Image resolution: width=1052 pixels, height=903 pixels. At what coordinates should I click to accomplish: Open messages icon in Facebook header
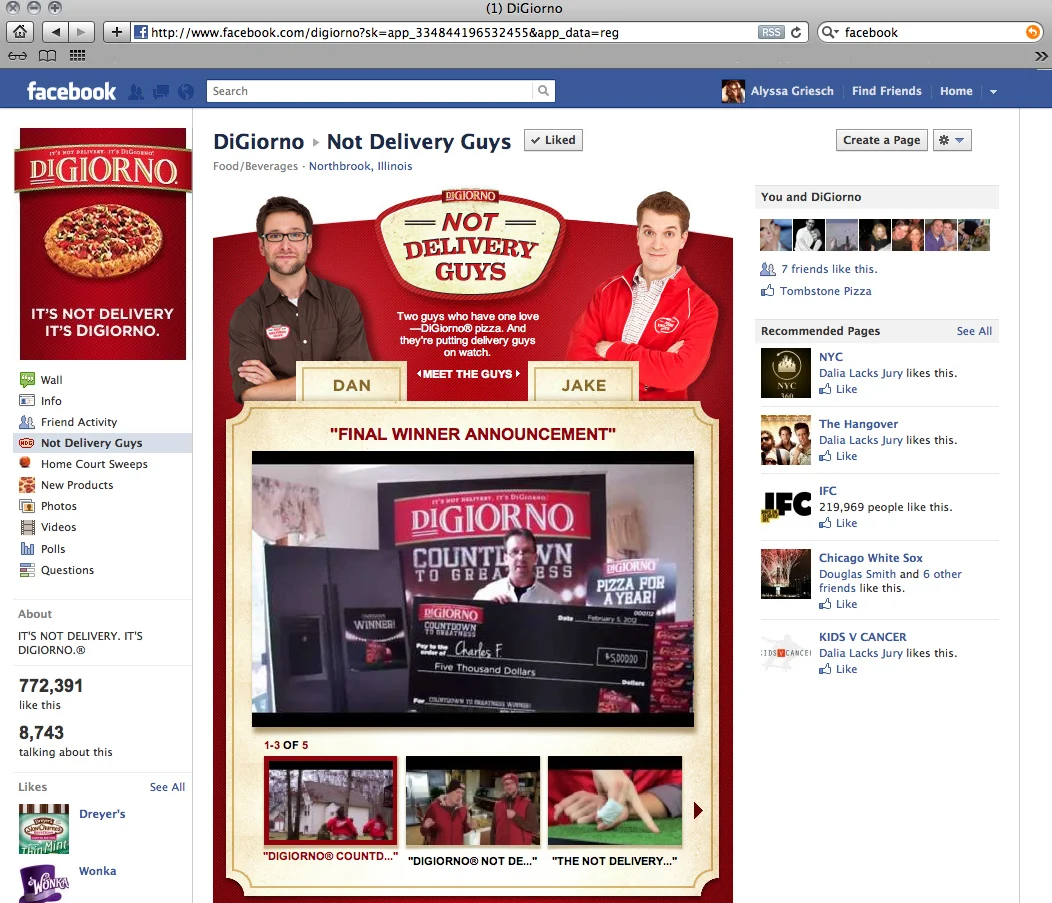161,92
